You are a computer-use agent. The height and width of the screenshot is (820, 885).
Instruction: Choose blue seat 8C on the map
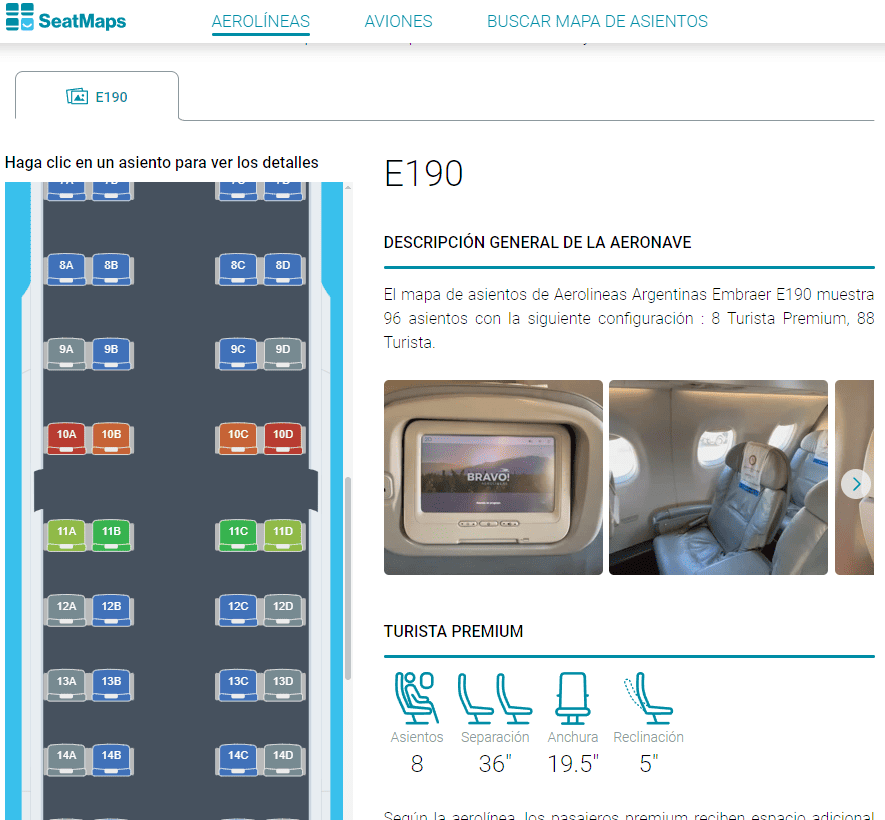coord(238,269)
